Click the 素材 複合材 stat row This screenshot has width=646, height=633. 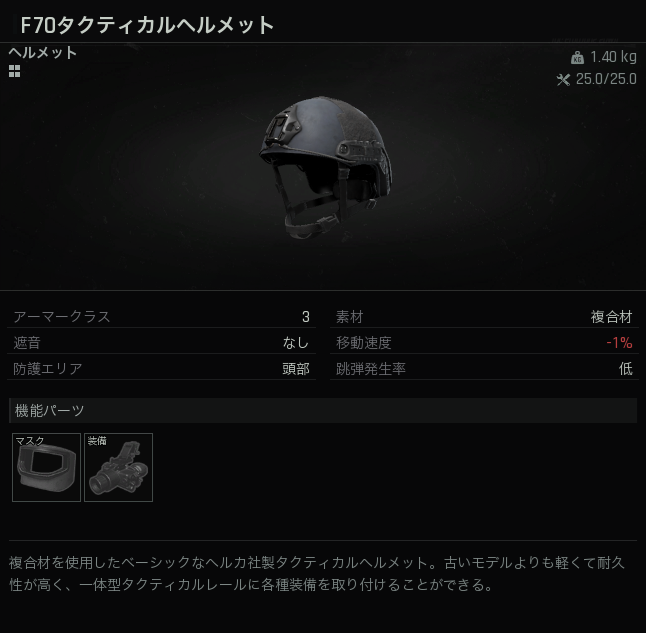coord(484,316)
